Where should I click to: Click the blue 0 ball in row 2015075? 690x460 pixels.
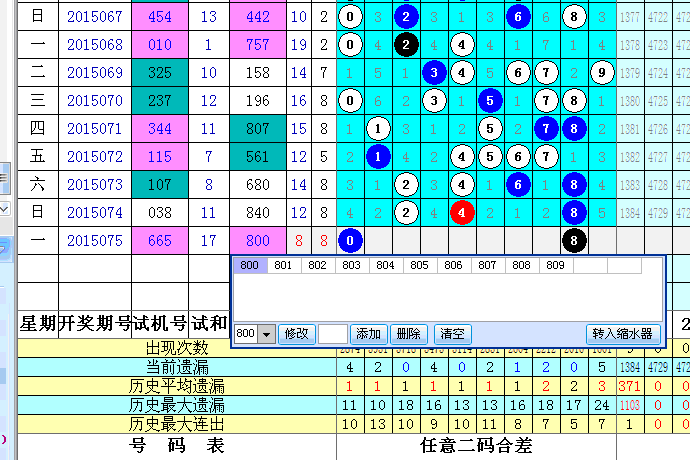pos(350,241)
